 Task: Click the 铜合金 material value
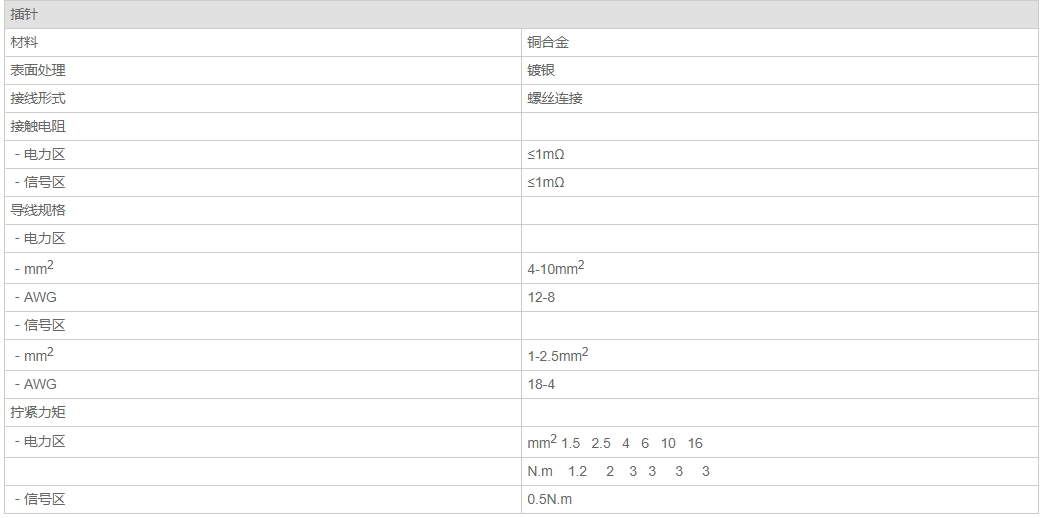[548, 43]
